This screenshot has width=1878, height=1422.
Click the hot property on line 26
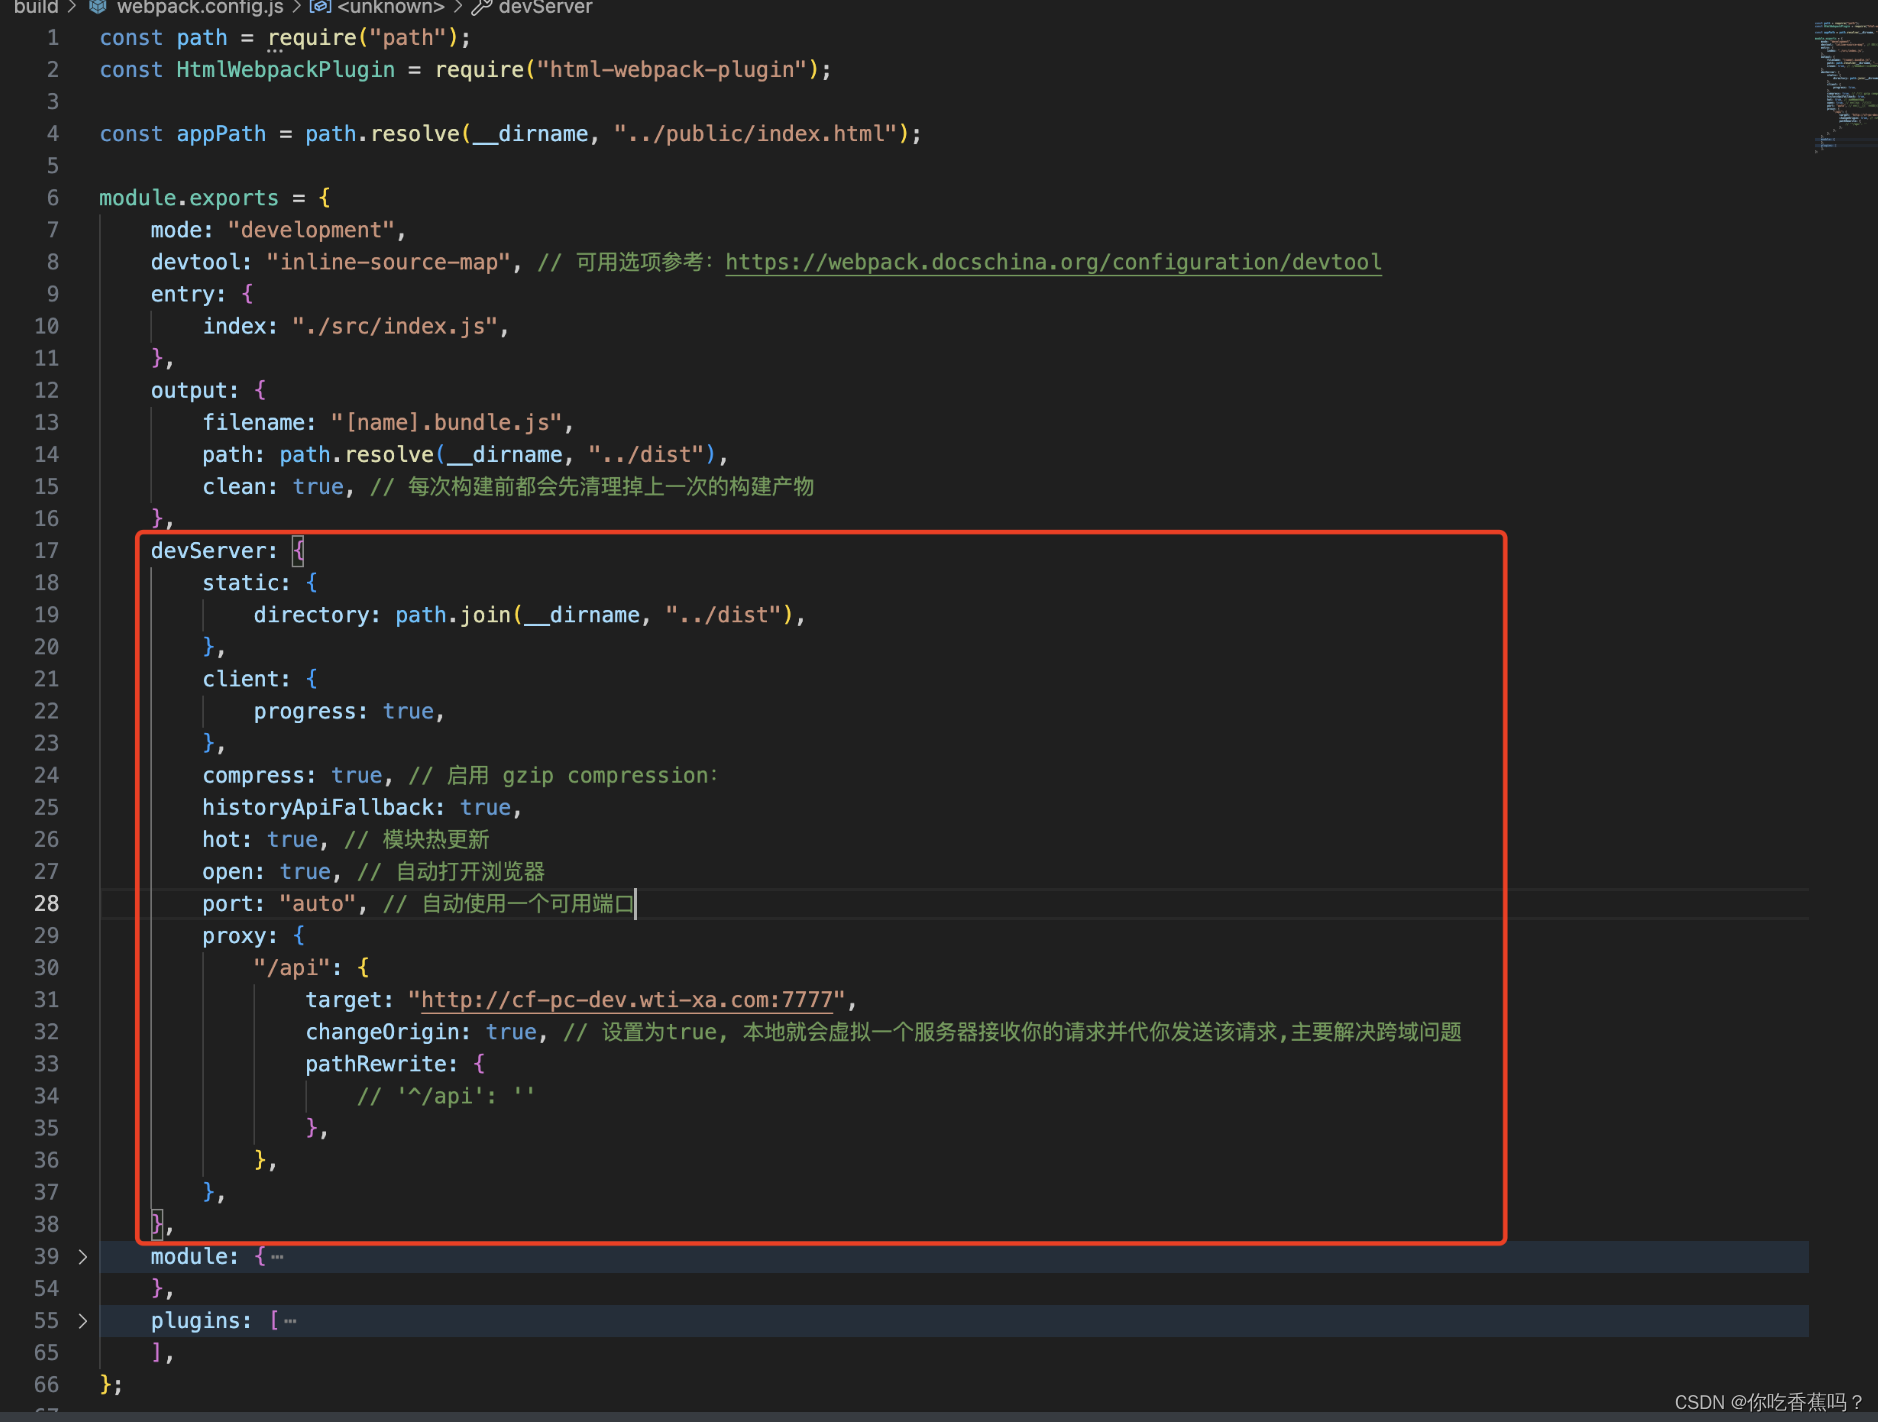click(221, 840)
